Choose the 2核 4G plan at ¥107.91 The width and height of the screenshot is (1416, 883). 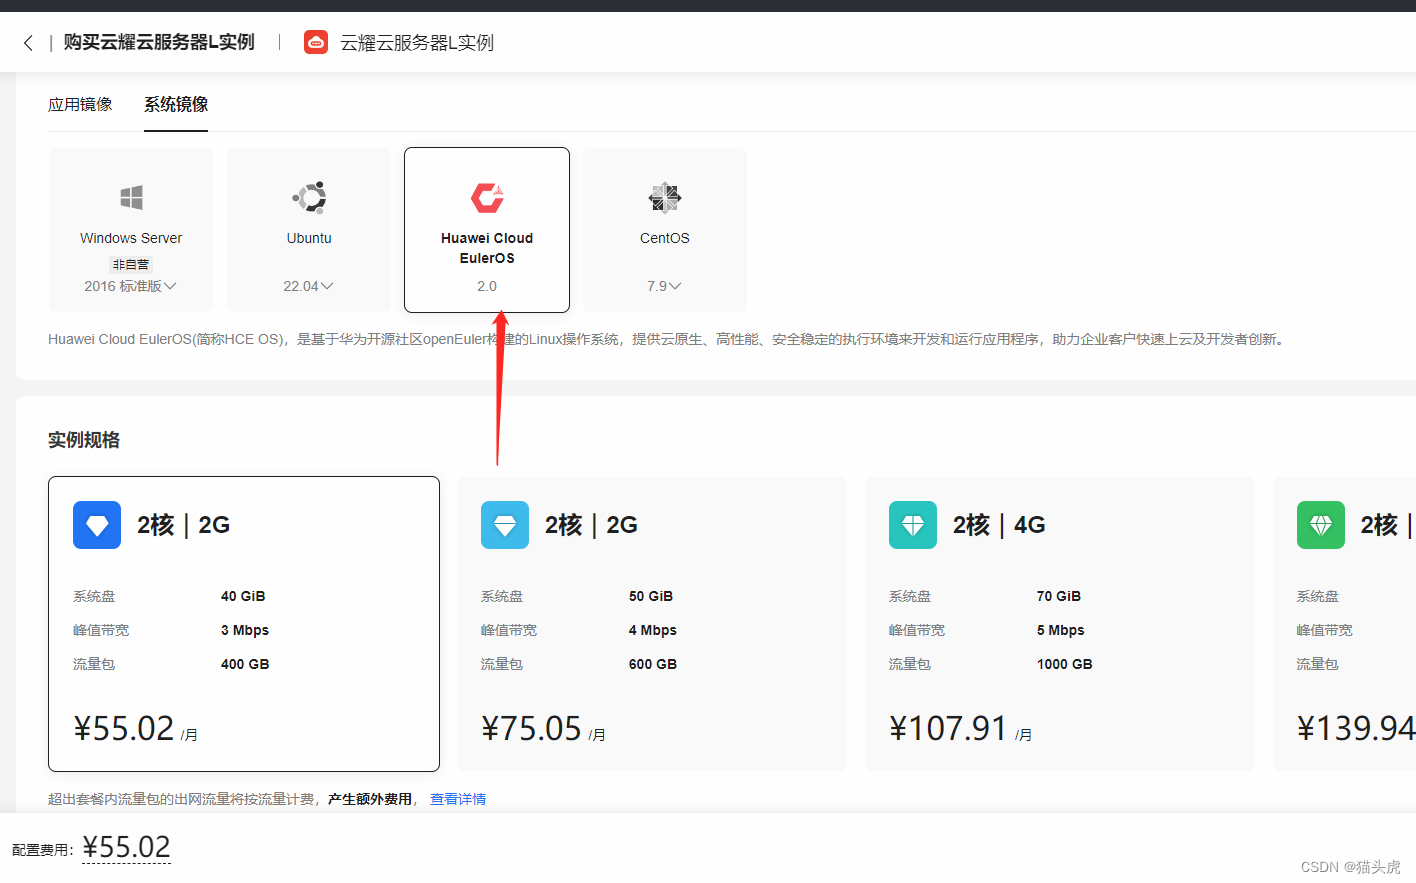[x=1060, y=624]
